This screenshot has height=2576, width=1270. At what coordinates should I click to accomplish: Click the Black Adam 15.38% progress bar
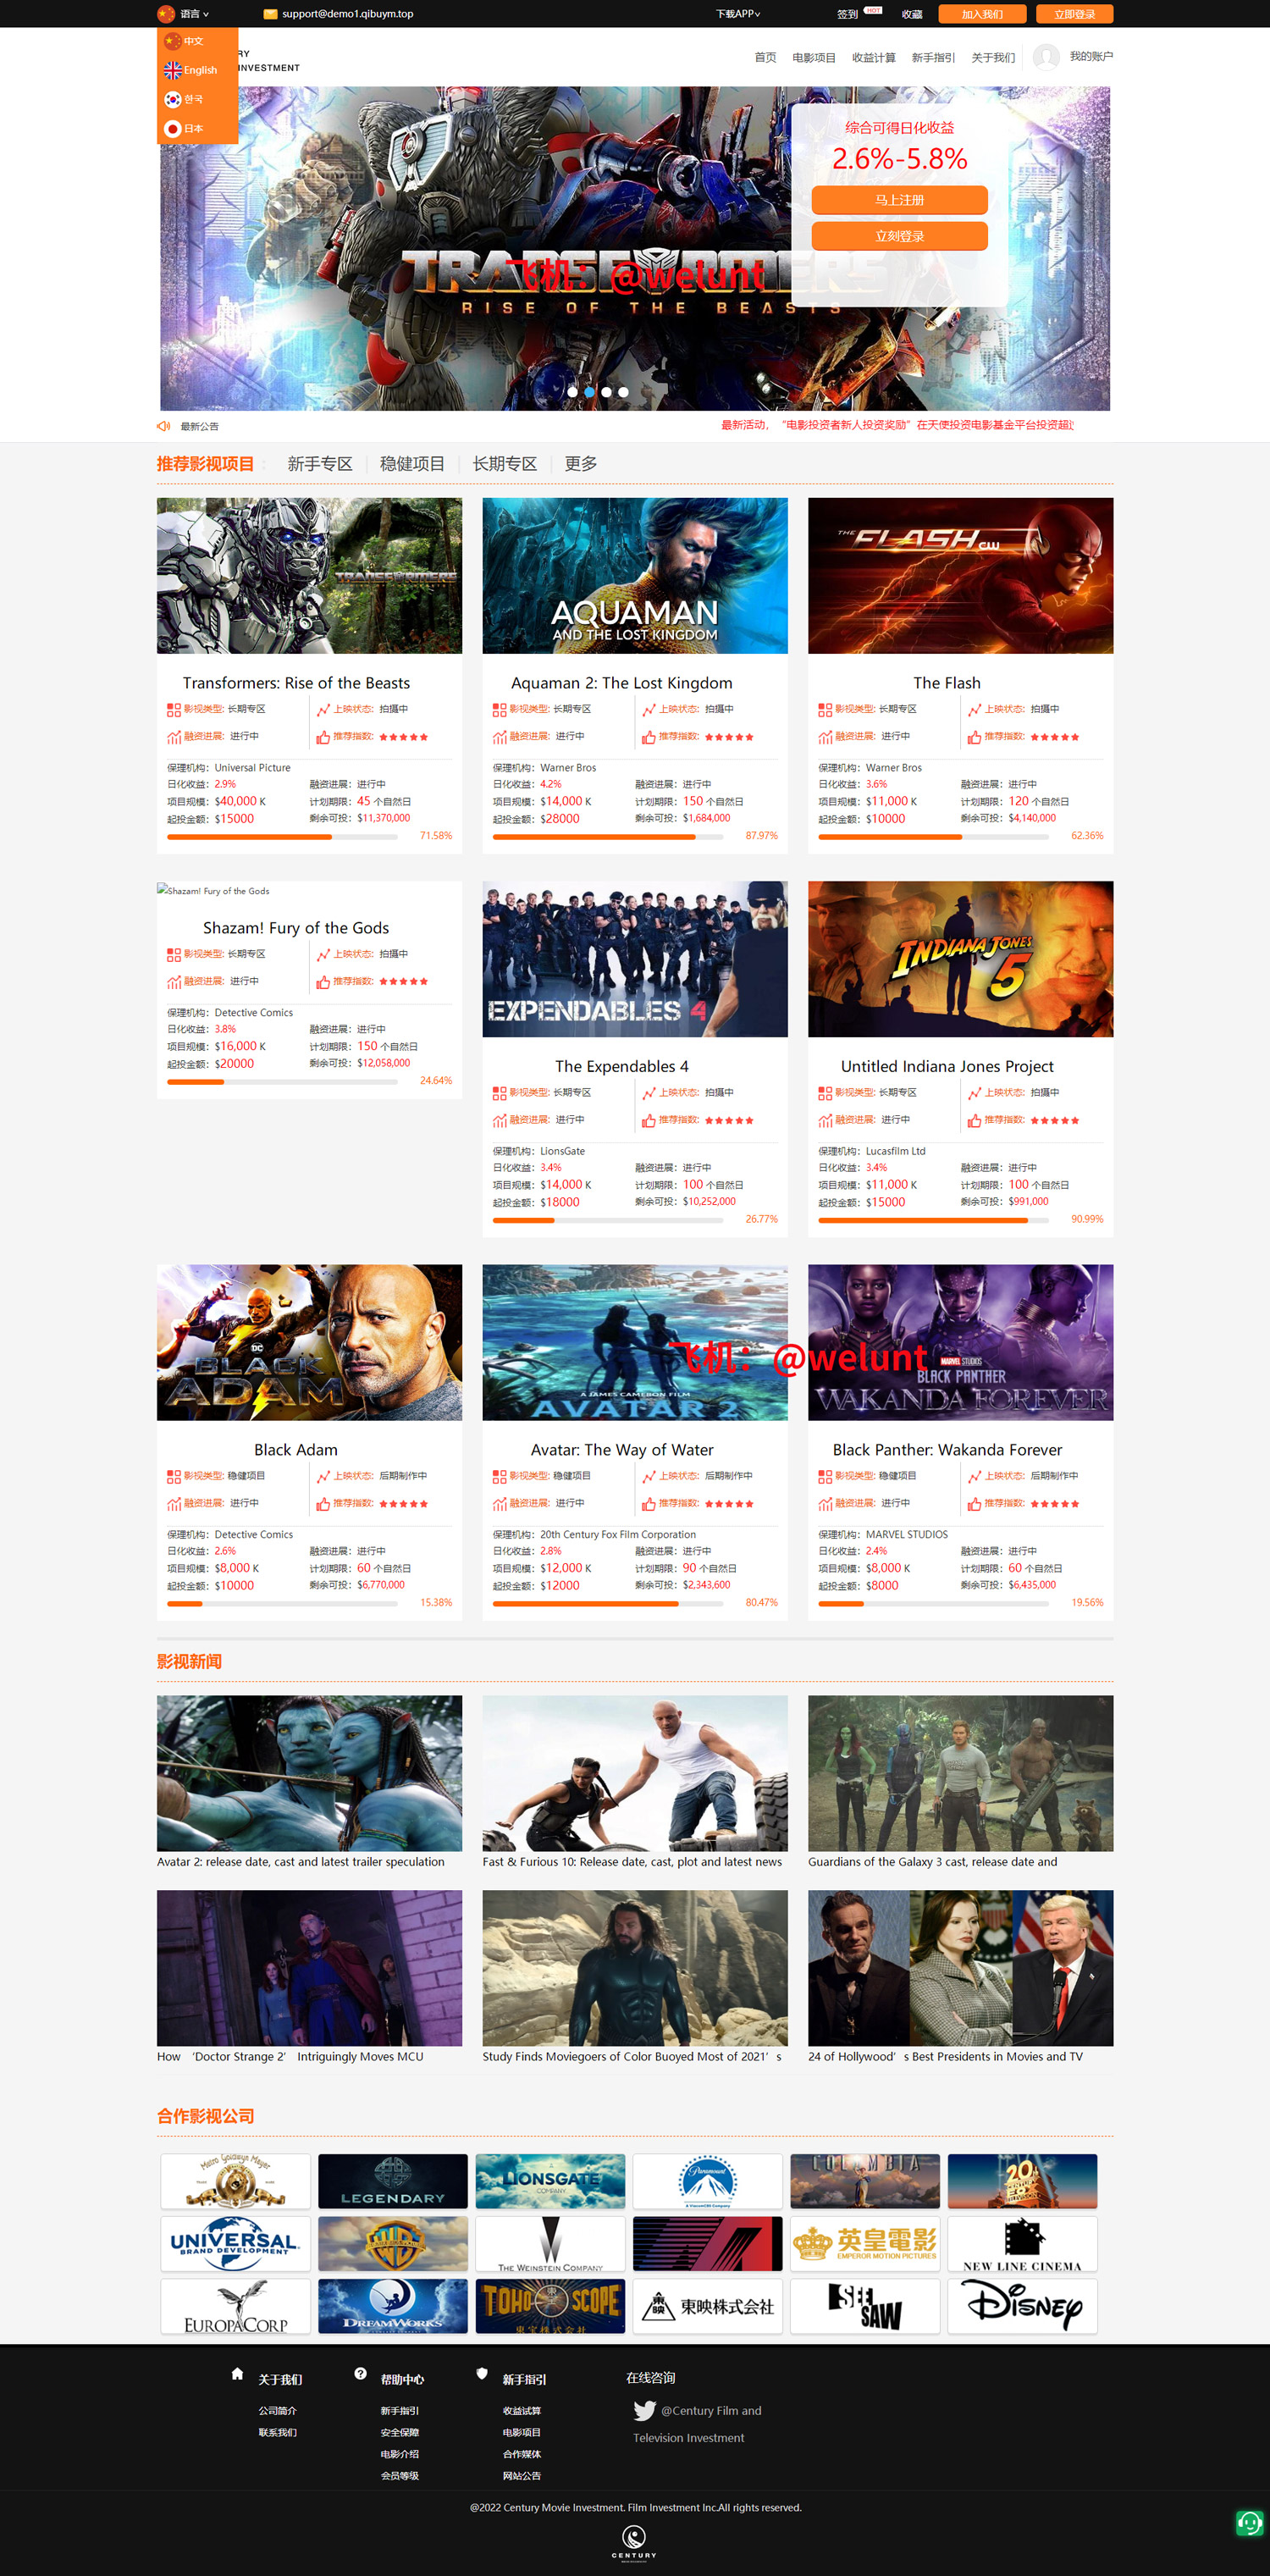pyautogui.click(x=282, y=1604)
